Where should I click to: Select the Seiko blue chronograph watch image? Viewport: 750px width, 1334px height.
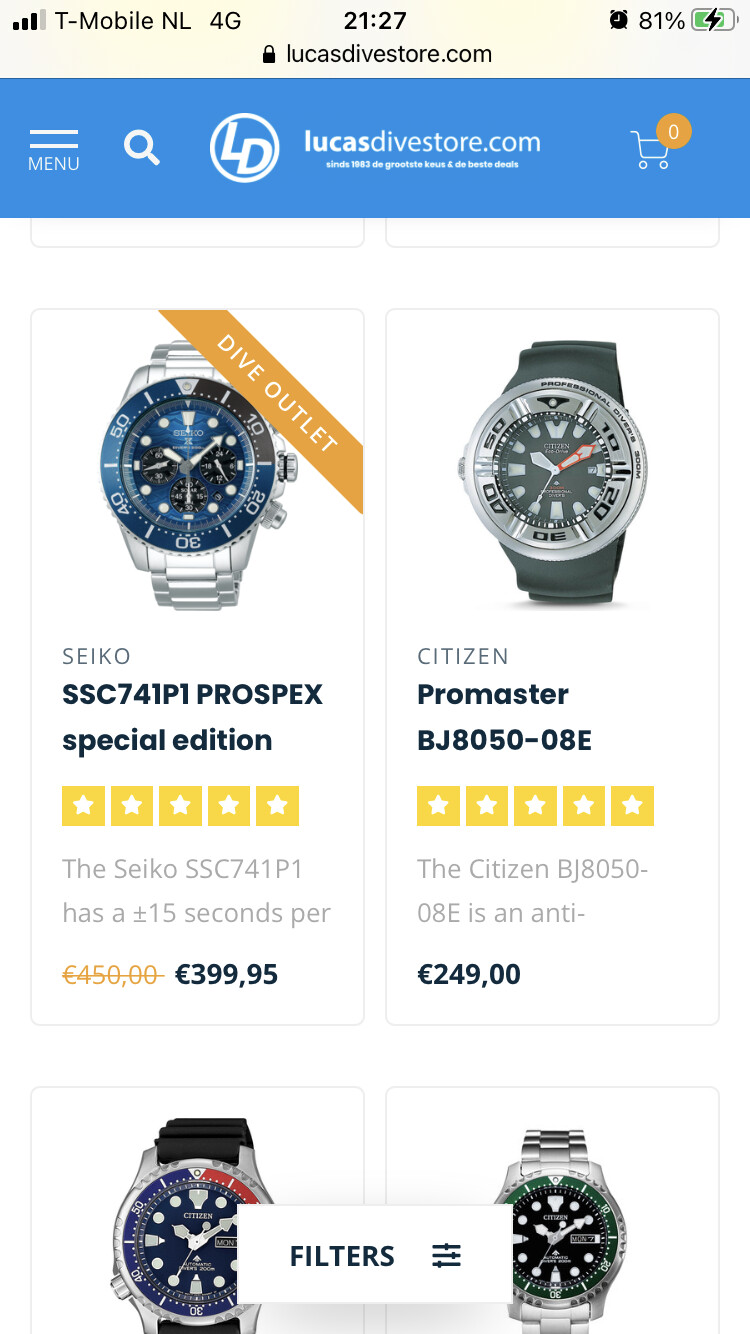click(198, 476)
